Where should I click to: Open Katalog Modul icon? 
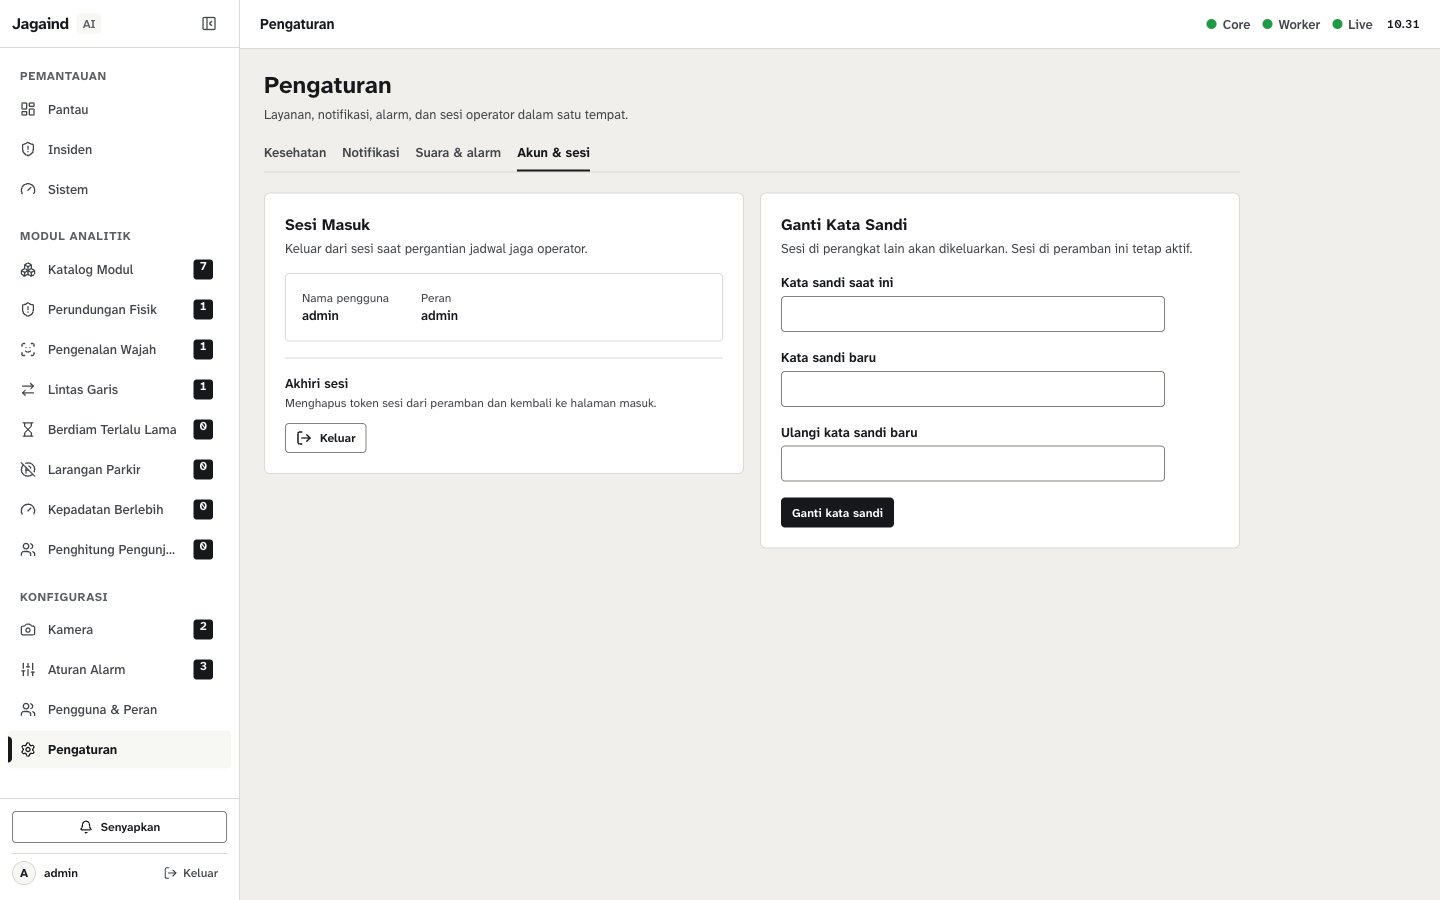28,269
